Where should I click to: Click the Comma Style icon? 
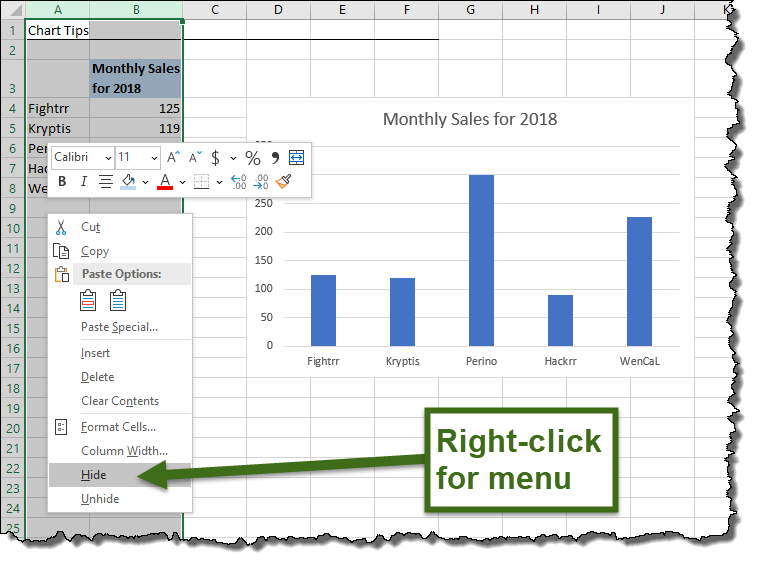(x=274, y=158)
